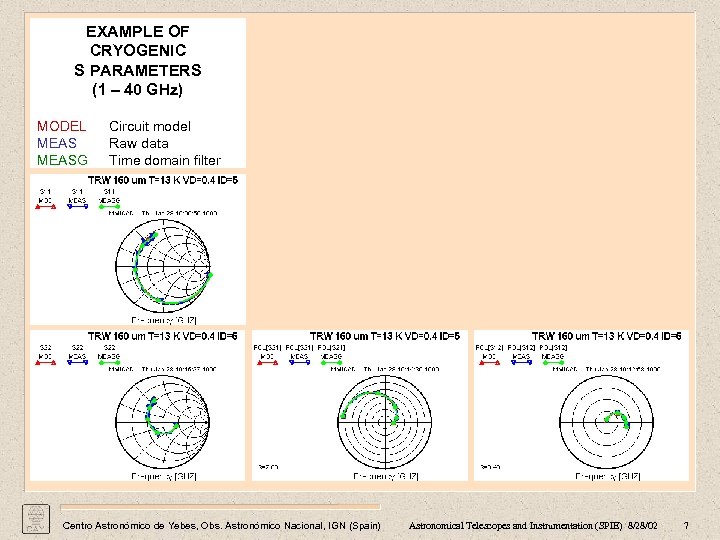Click the red MOD marker in S21 legend
This screenshot has height=540, width=720.
[x=267, y=363]
